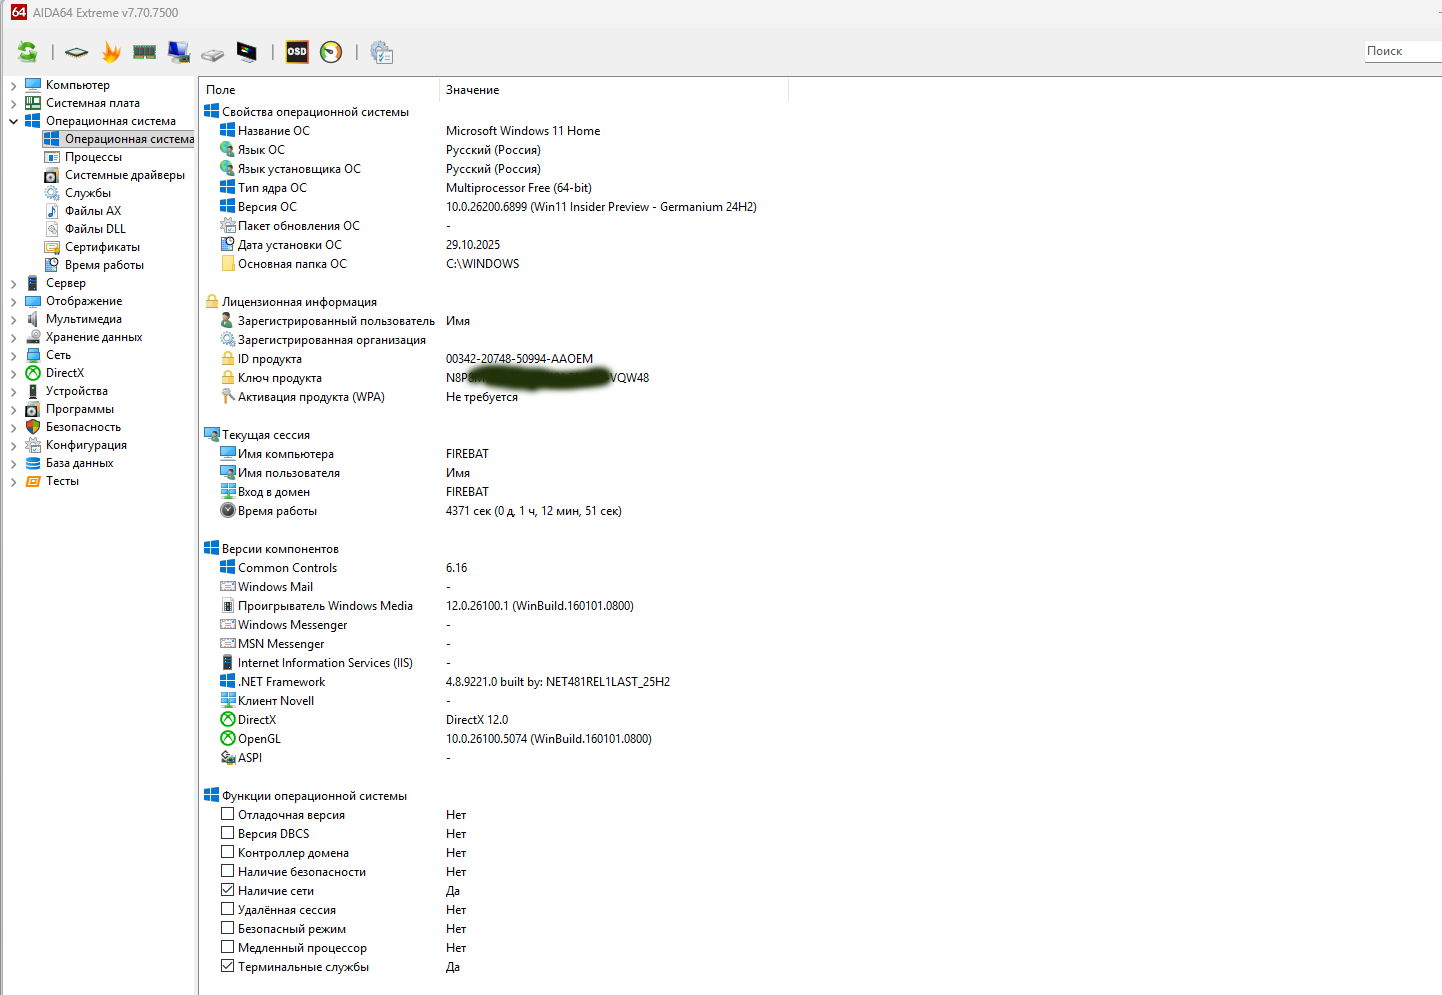Expand the Мультимедиа node arrow
The height and width of the screenshot is (995, 1442).
pos(13,319)
